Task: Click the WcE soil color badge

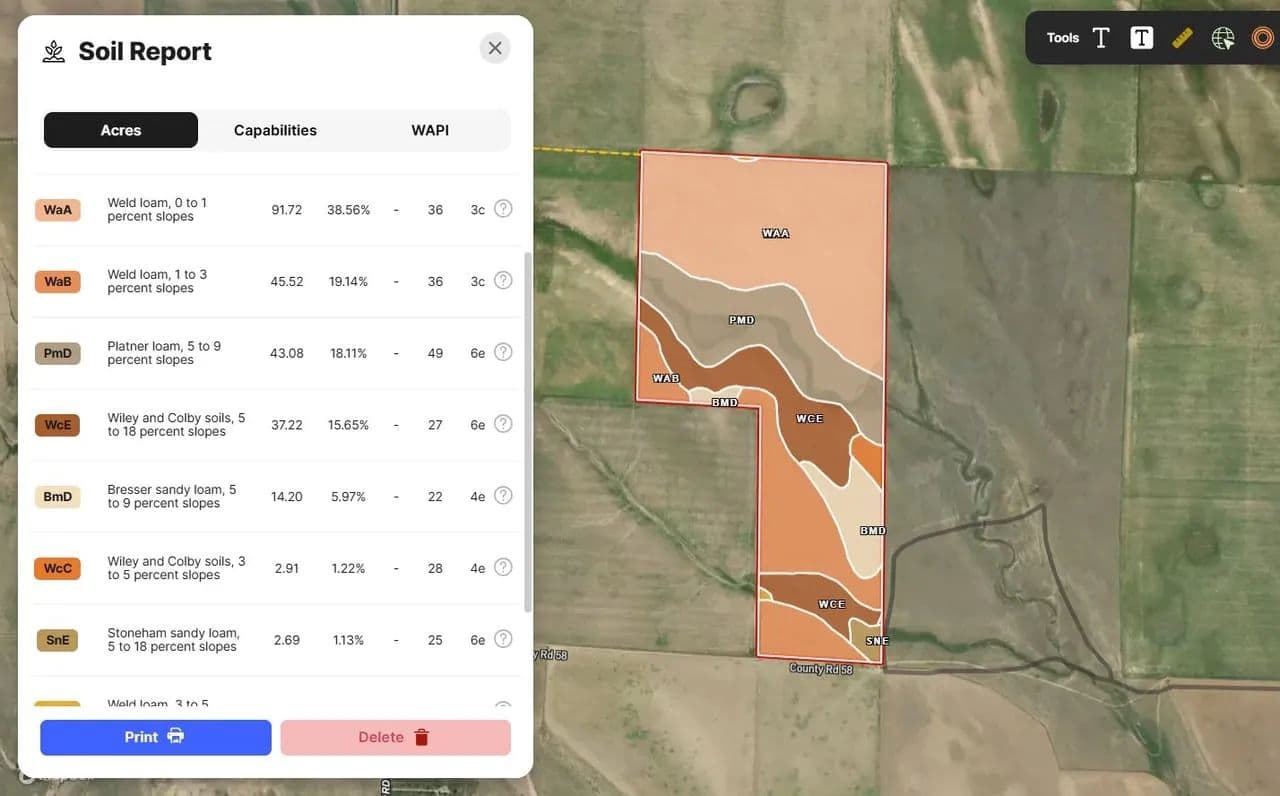Action: coord(58,425)
